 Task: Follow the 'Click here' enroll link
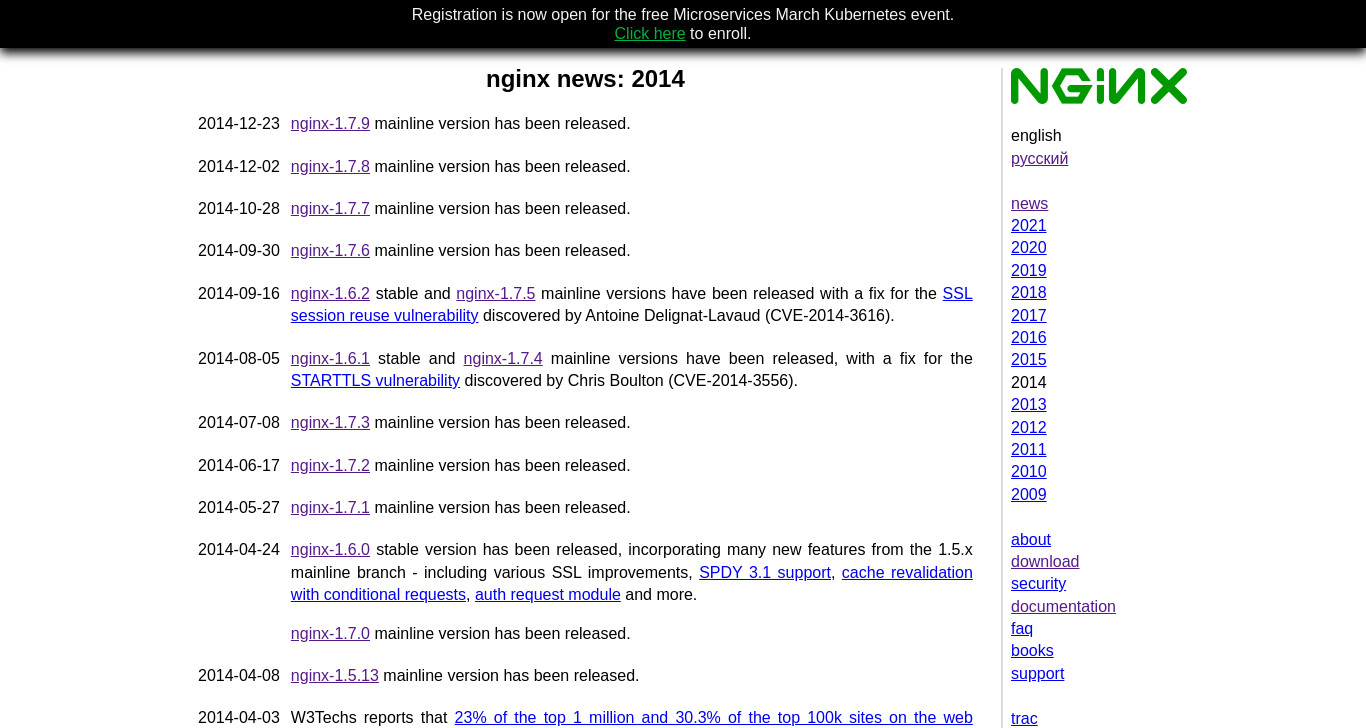coord(650,34)
